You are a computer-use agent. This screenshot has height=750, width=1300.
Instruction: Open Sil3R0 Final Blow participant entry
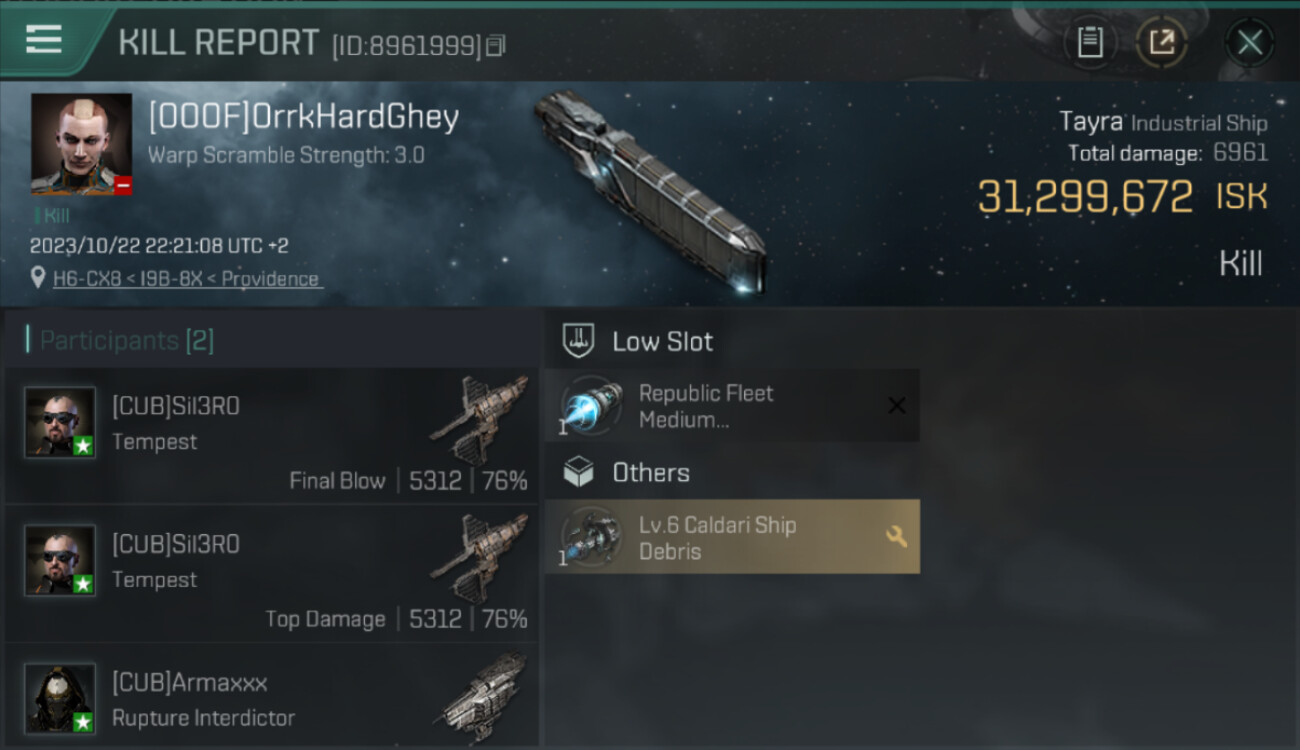click(x=272, y=436)
